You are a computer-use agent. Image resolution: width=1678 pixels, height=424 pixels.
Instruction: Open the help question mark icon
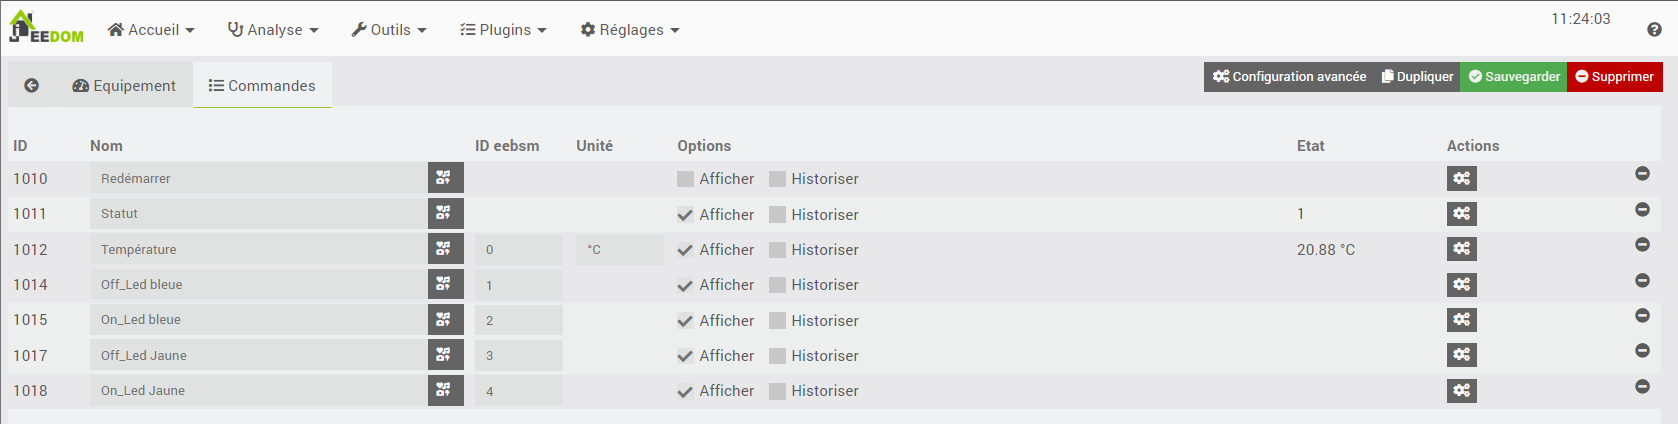1654,30
